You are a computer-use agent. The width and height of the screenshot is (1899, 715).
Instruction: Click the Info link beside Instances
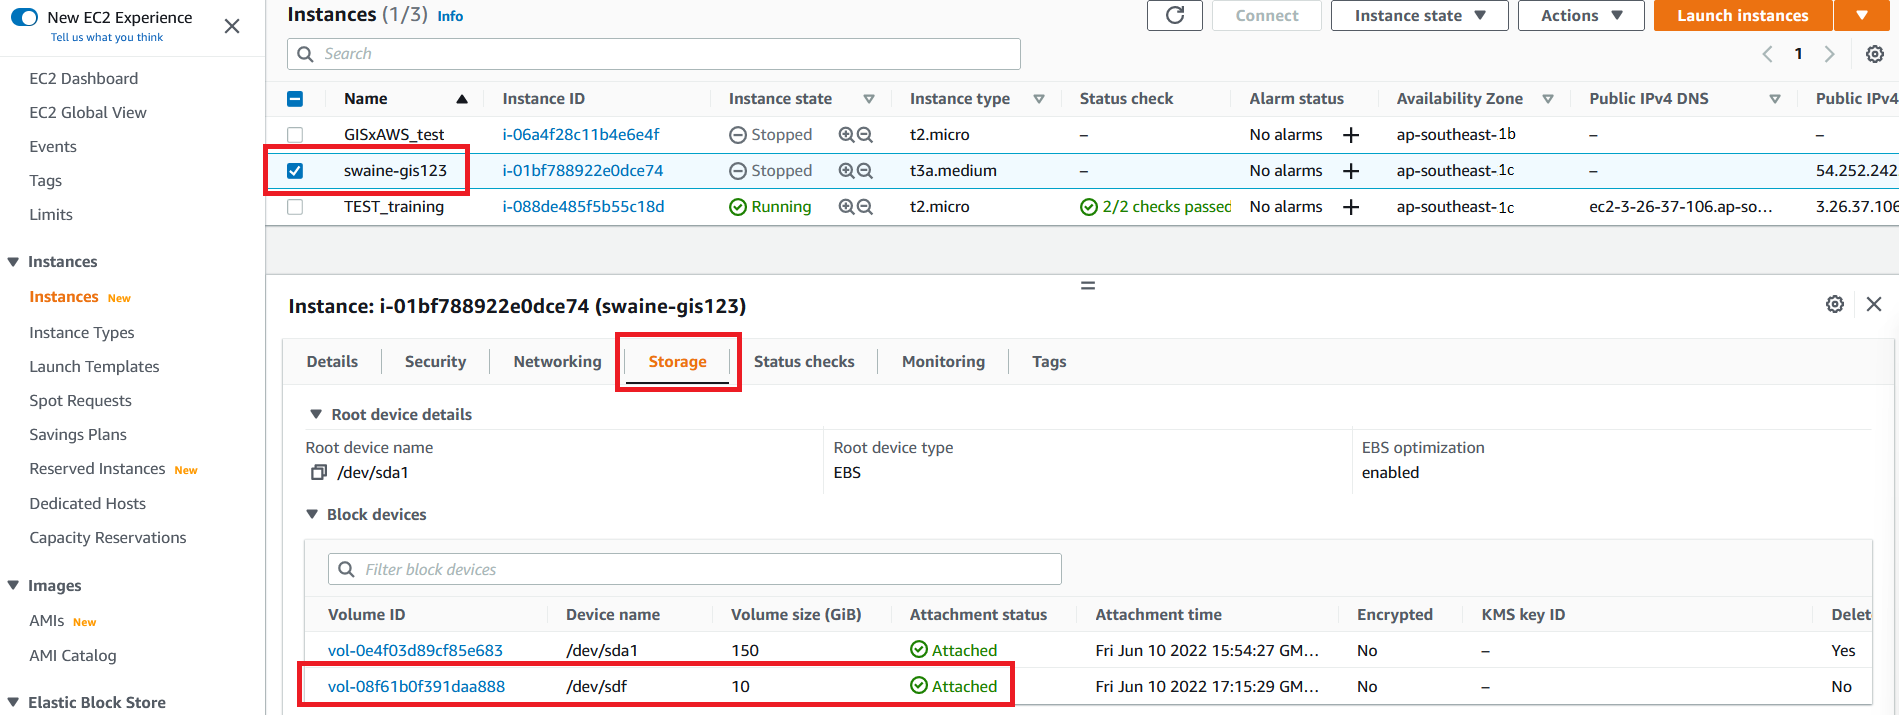[x=450, y=16]
